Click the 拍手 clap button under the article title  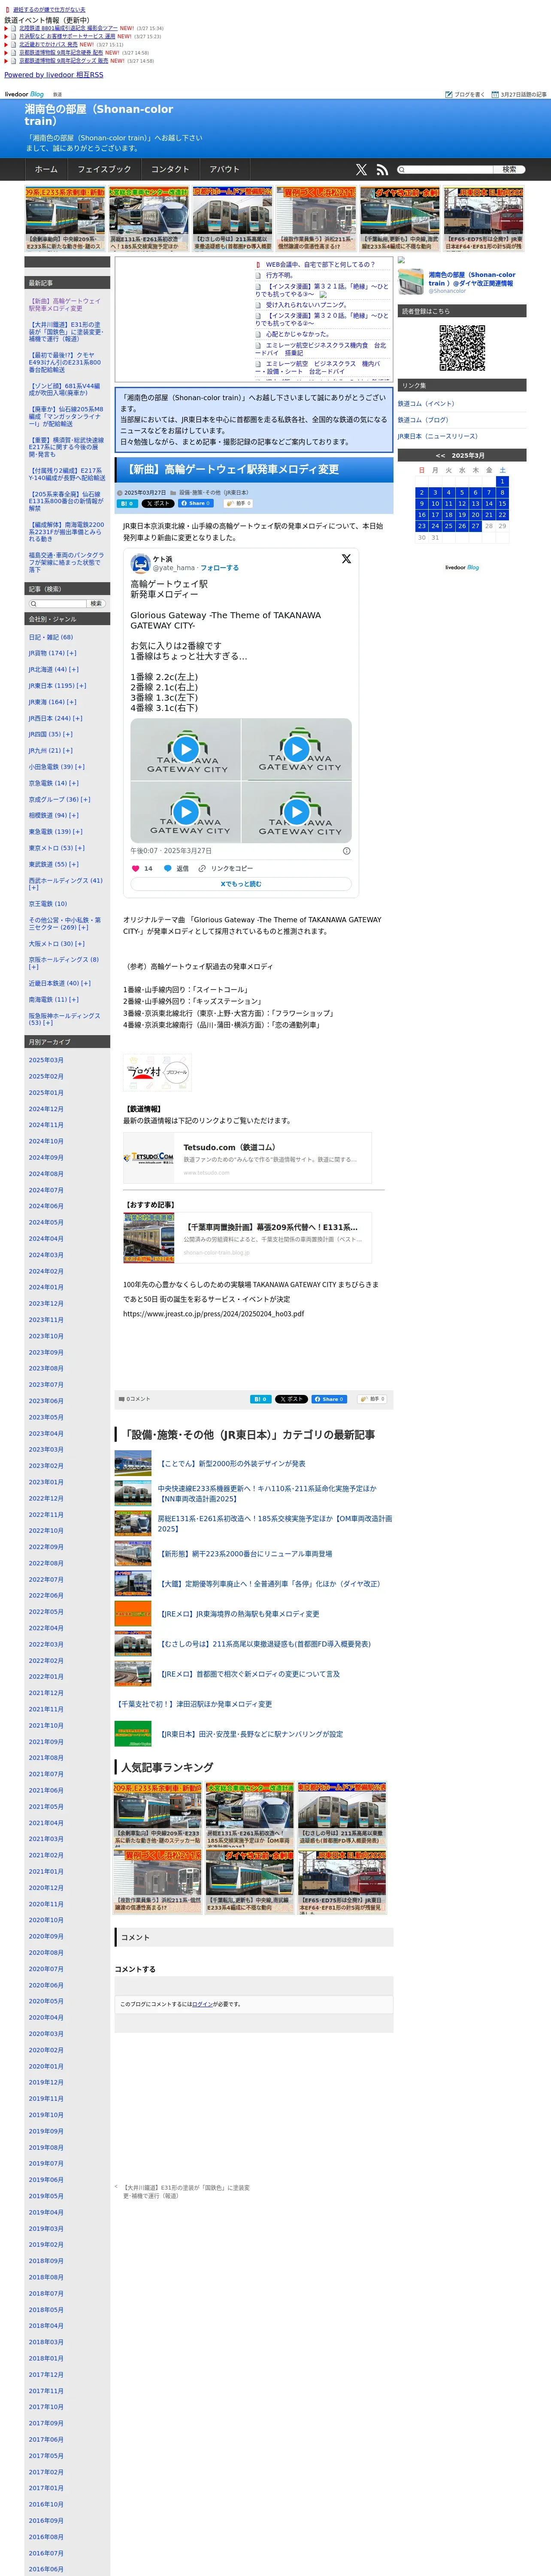238,504
